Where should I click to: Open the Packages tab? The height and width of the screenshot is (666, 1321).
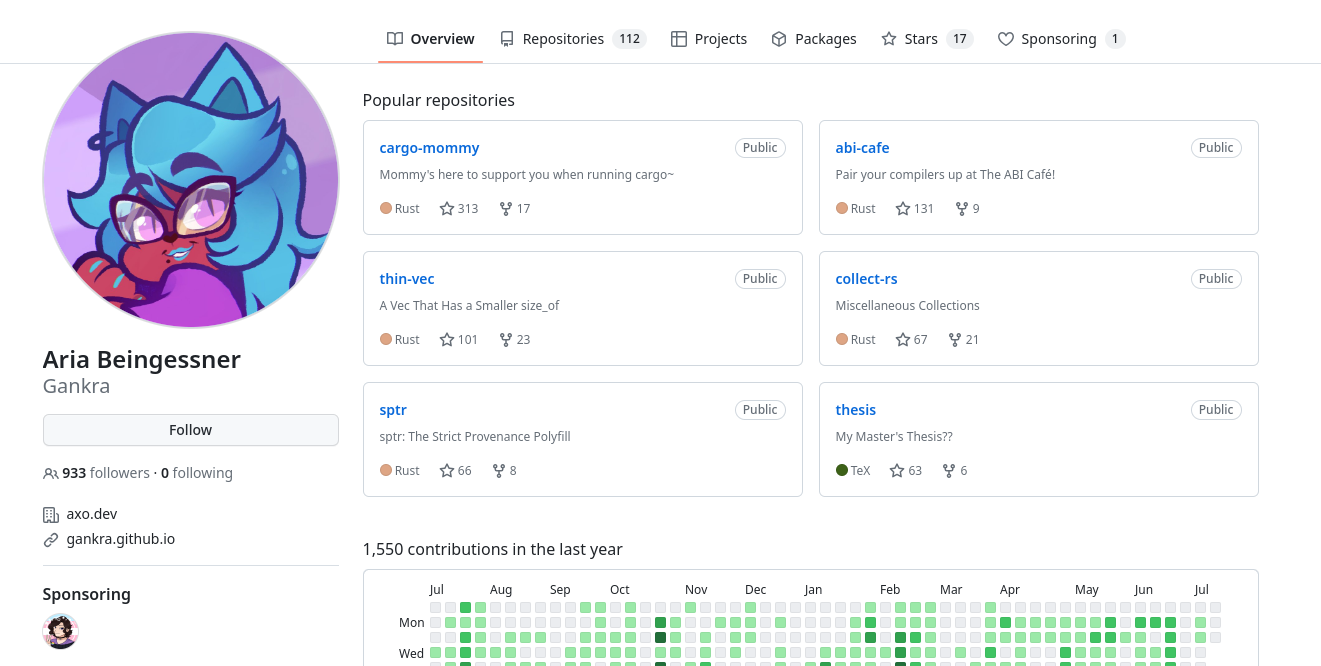tap(814, 39)
